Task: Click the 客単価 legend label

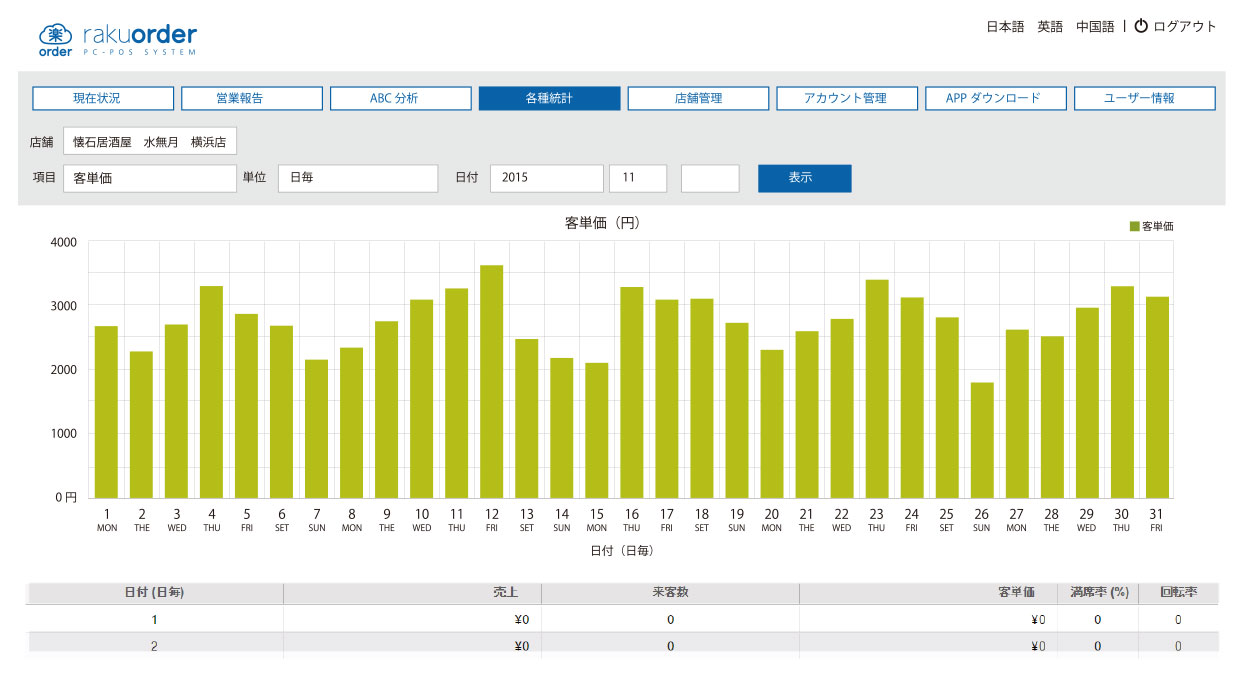Action: 1158,226
